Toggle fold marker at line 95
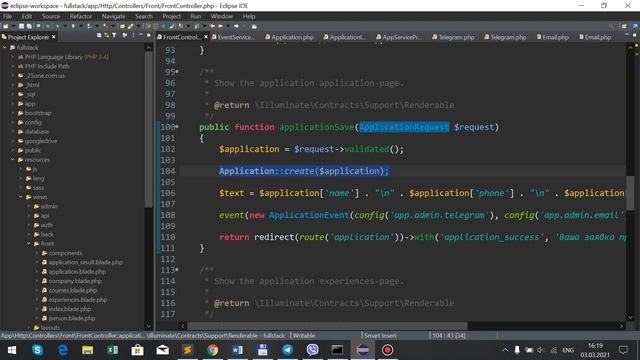The height and width of the screenshot is (360, 640). click(x=177, y=72)
